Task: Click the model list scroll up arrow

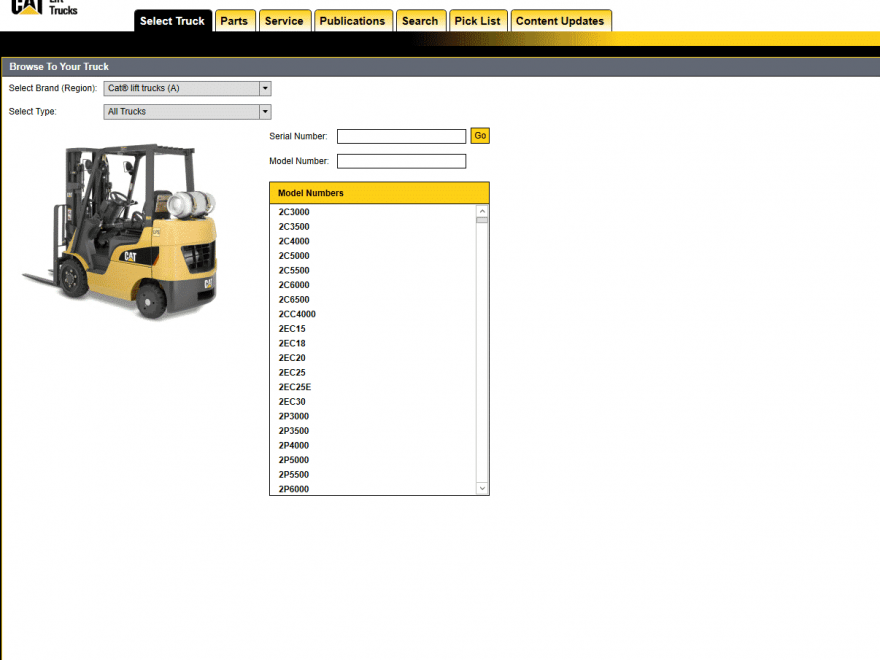Action: coord(482,211)
